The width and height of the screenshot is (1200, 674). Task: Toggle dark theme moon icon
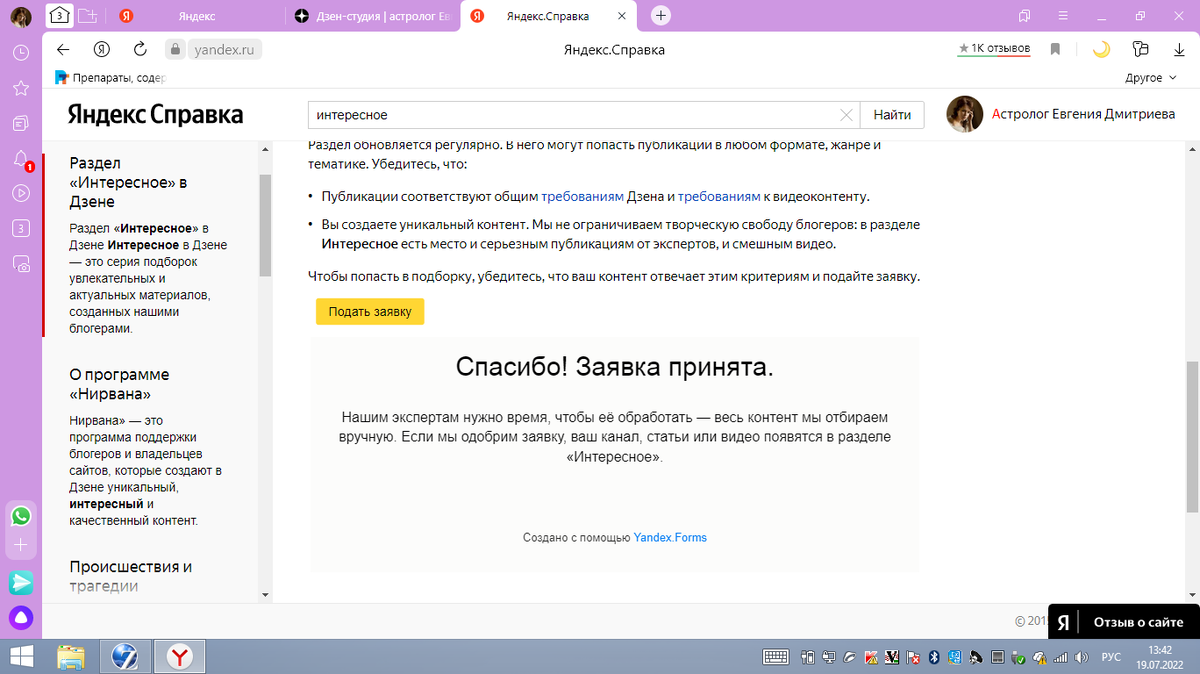click(1101, 49)
